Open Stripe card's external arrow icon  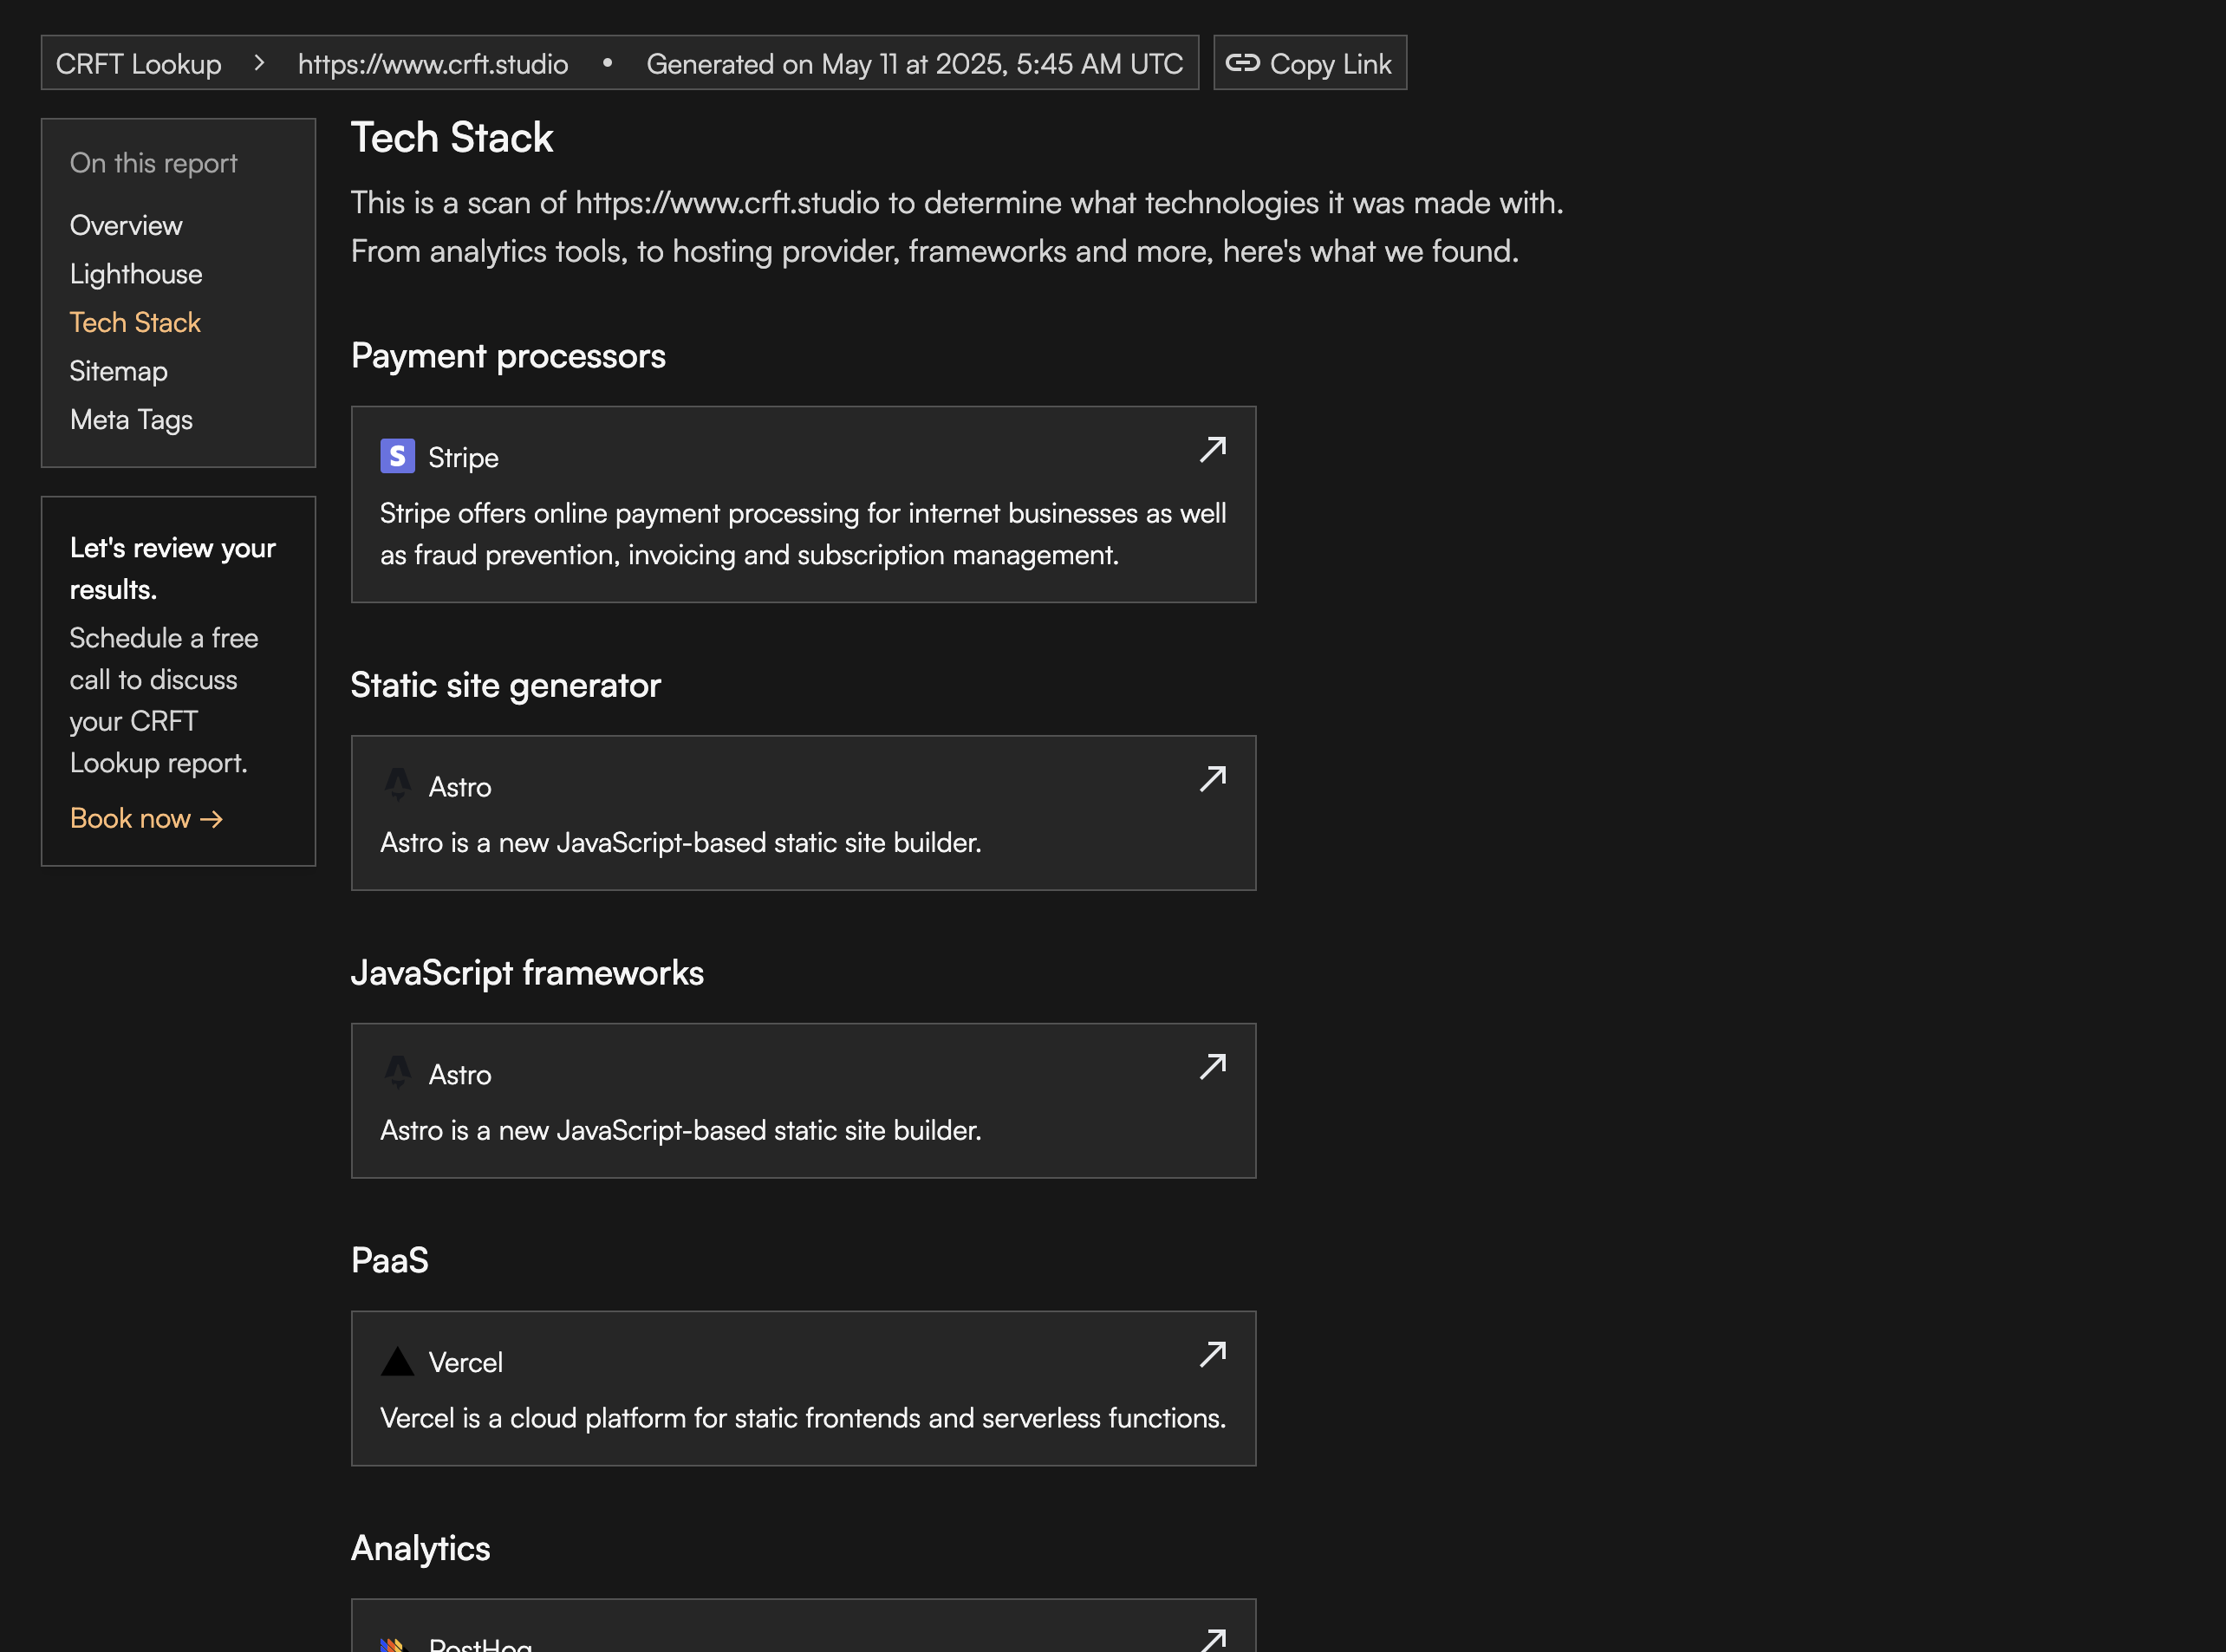coord(1212,450)
